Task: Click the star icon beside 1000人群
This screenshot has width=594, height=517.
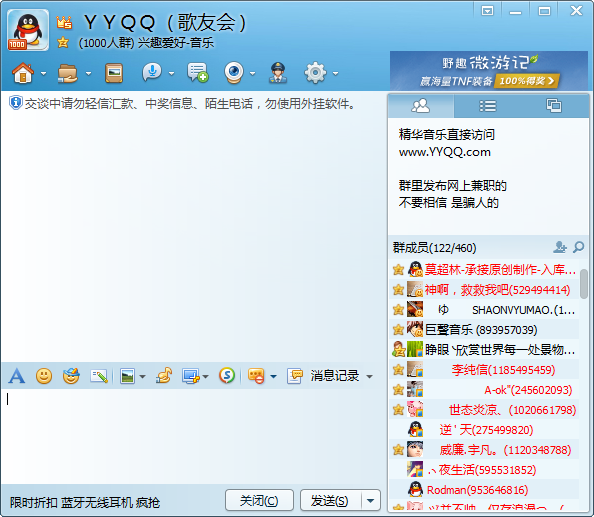Action: click(63, 42)
